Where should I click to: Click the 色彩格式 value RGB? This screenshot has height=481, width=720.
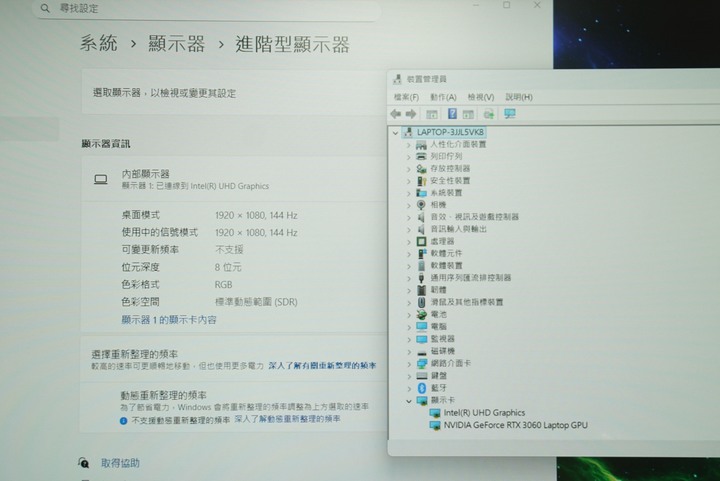[223, 285]
